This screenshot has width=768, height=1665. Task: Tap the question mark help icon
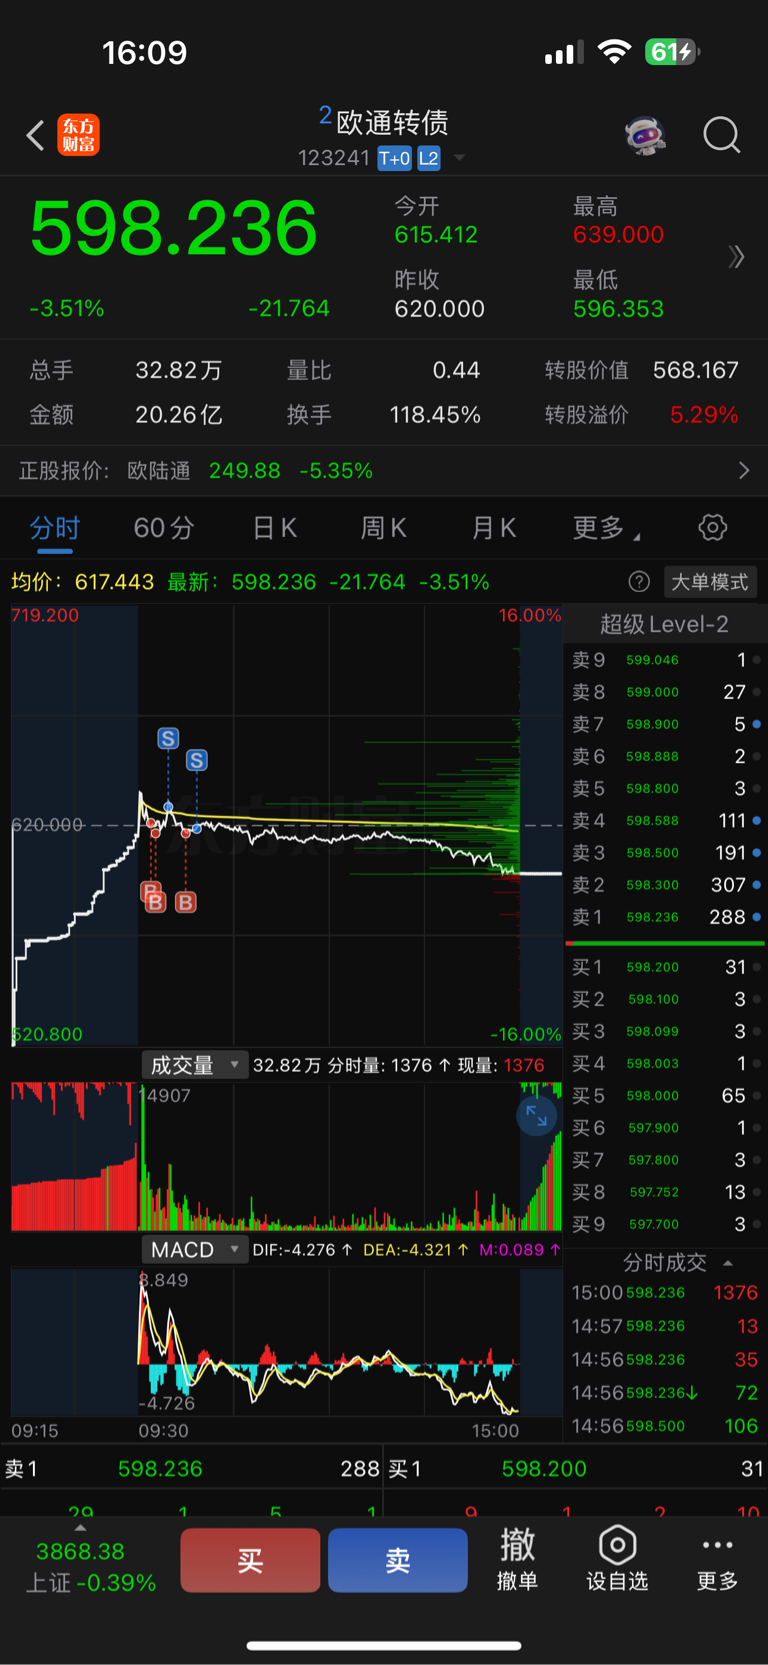pos(639,582)
